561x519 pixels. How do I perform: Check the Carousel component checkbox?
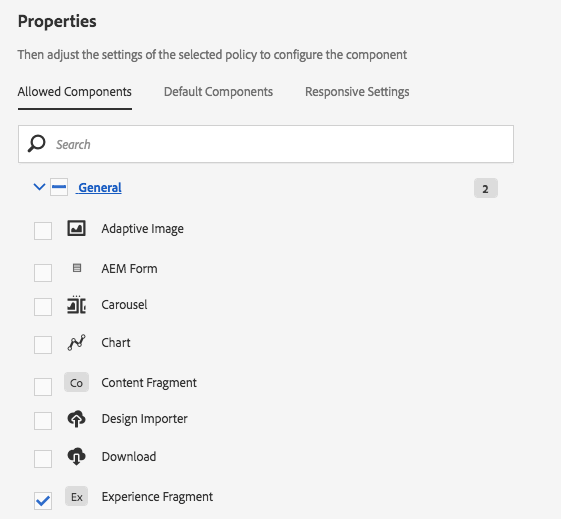(x=43, y=307)
